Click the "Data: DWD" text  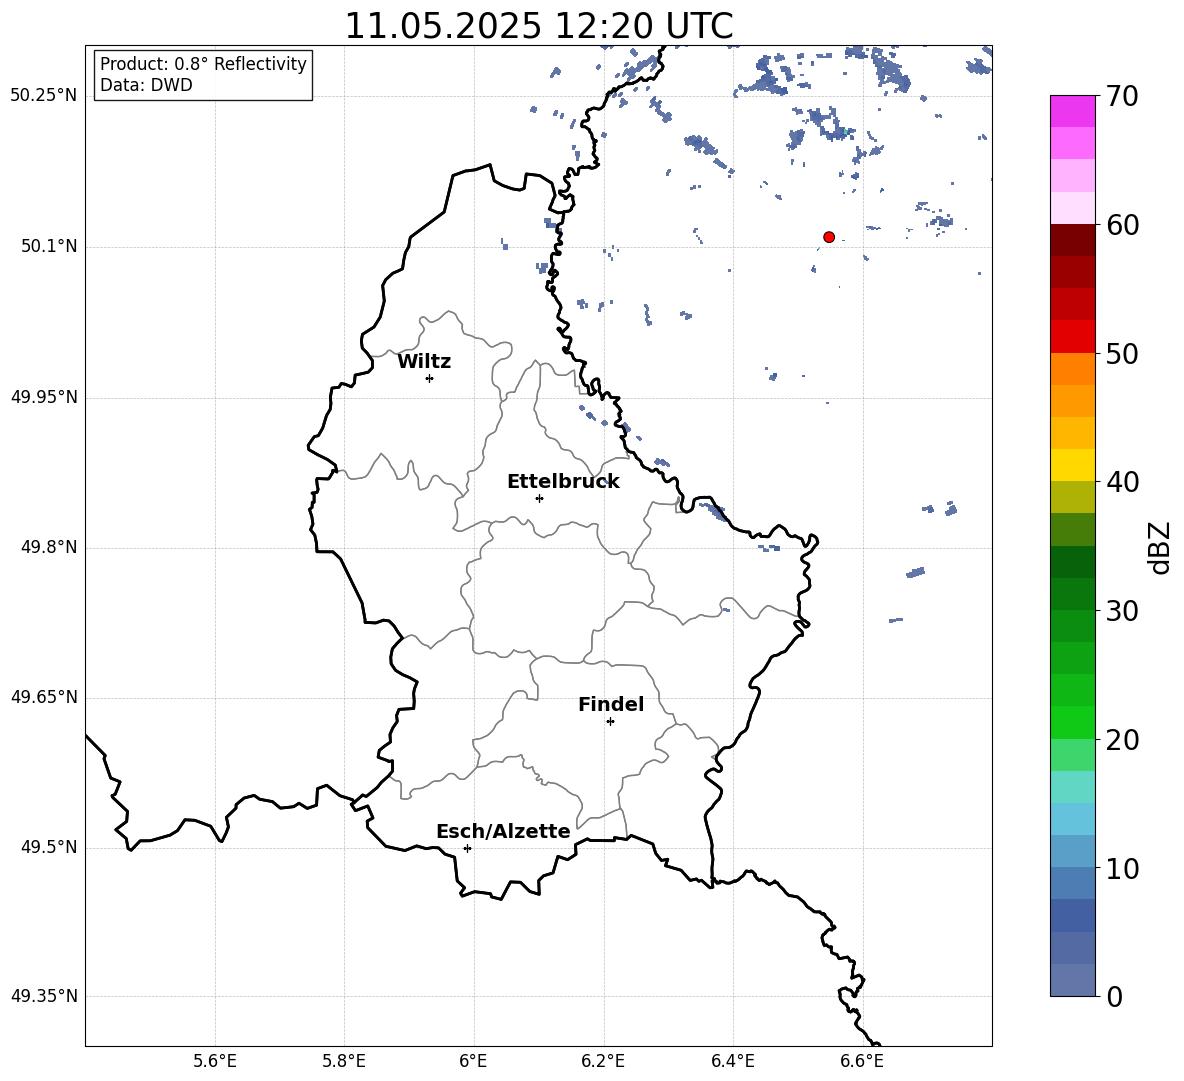146,85
